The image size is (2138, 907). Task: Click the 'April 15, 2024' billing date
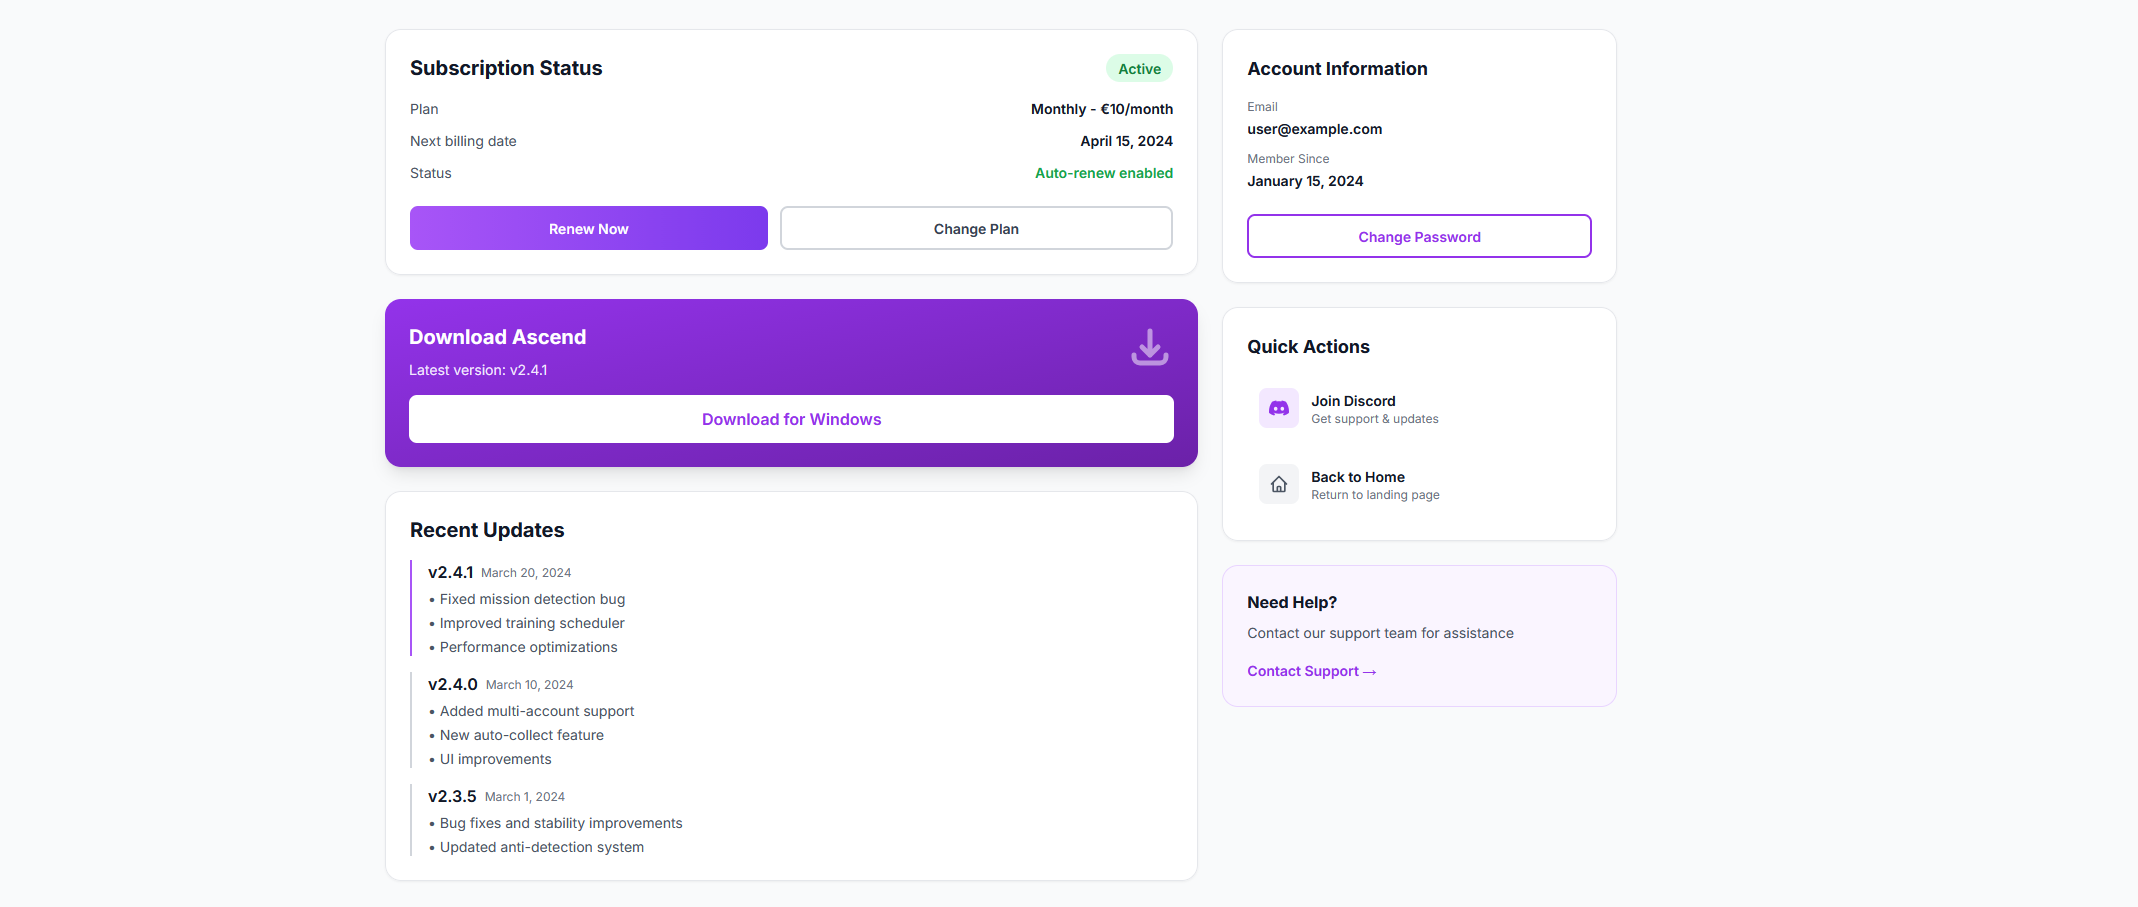point(1126,141)
